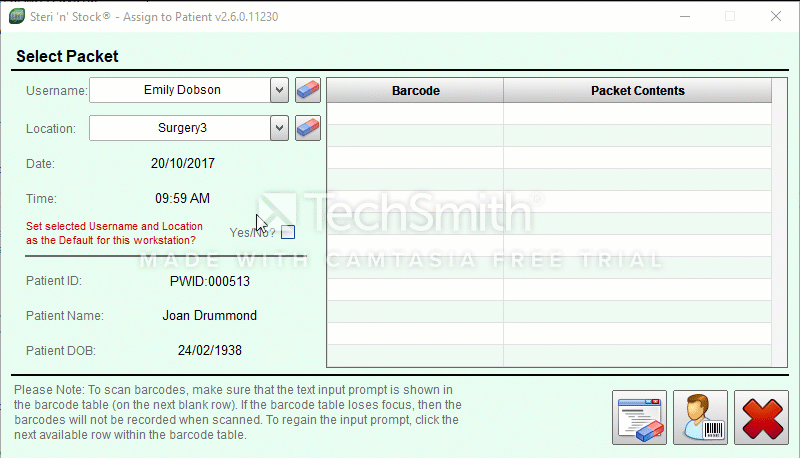This screenshot has height=458, width=800.
Task: Click first blank row under Packet Contents
Action: tap(637, 114)
